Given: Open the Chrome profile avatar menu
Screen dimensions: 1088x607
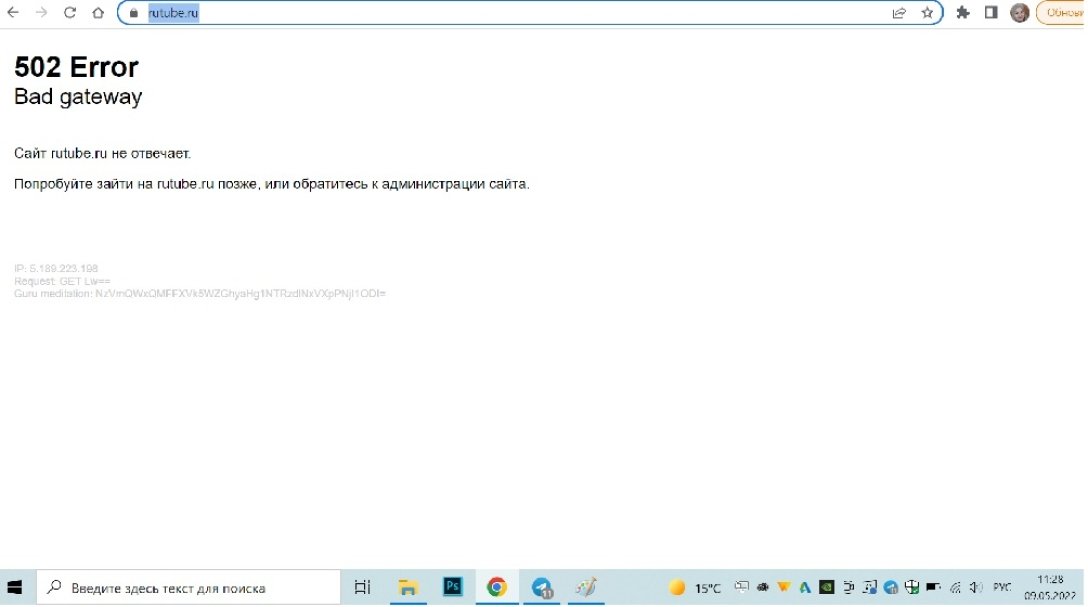Looking at the screenshot, I should pos(1019,13).
